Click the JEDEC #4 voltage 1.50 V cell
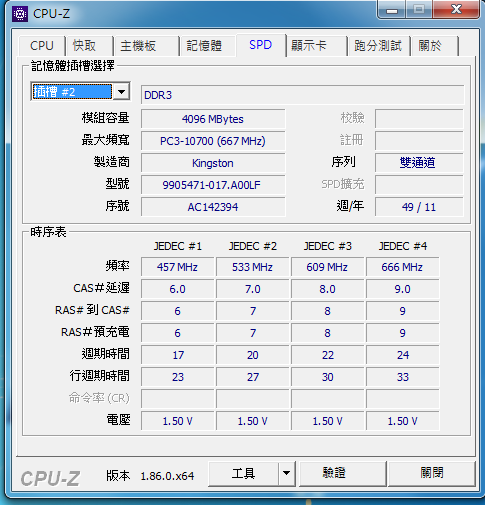This screenshot has height=505, width=485. [403, 421]
